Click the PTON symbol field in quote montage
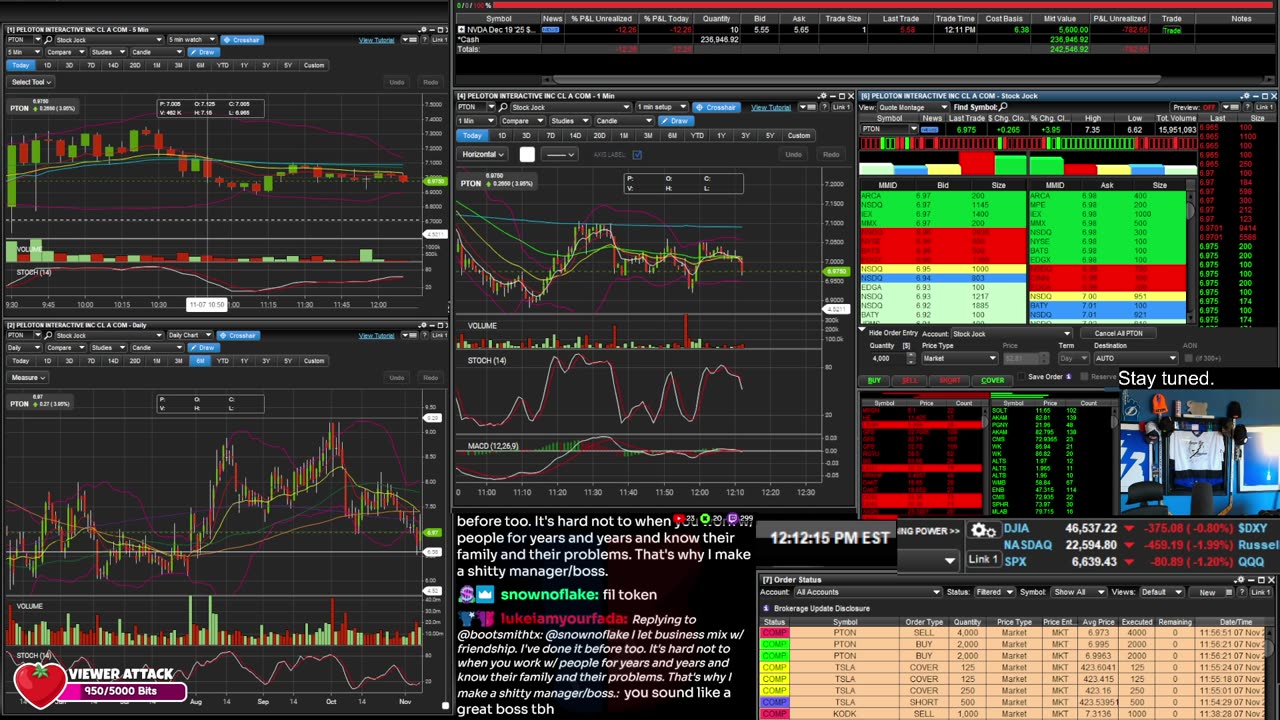Viewport: 1280px width, 720px height. pyautogui.click(x=888, y=129)
